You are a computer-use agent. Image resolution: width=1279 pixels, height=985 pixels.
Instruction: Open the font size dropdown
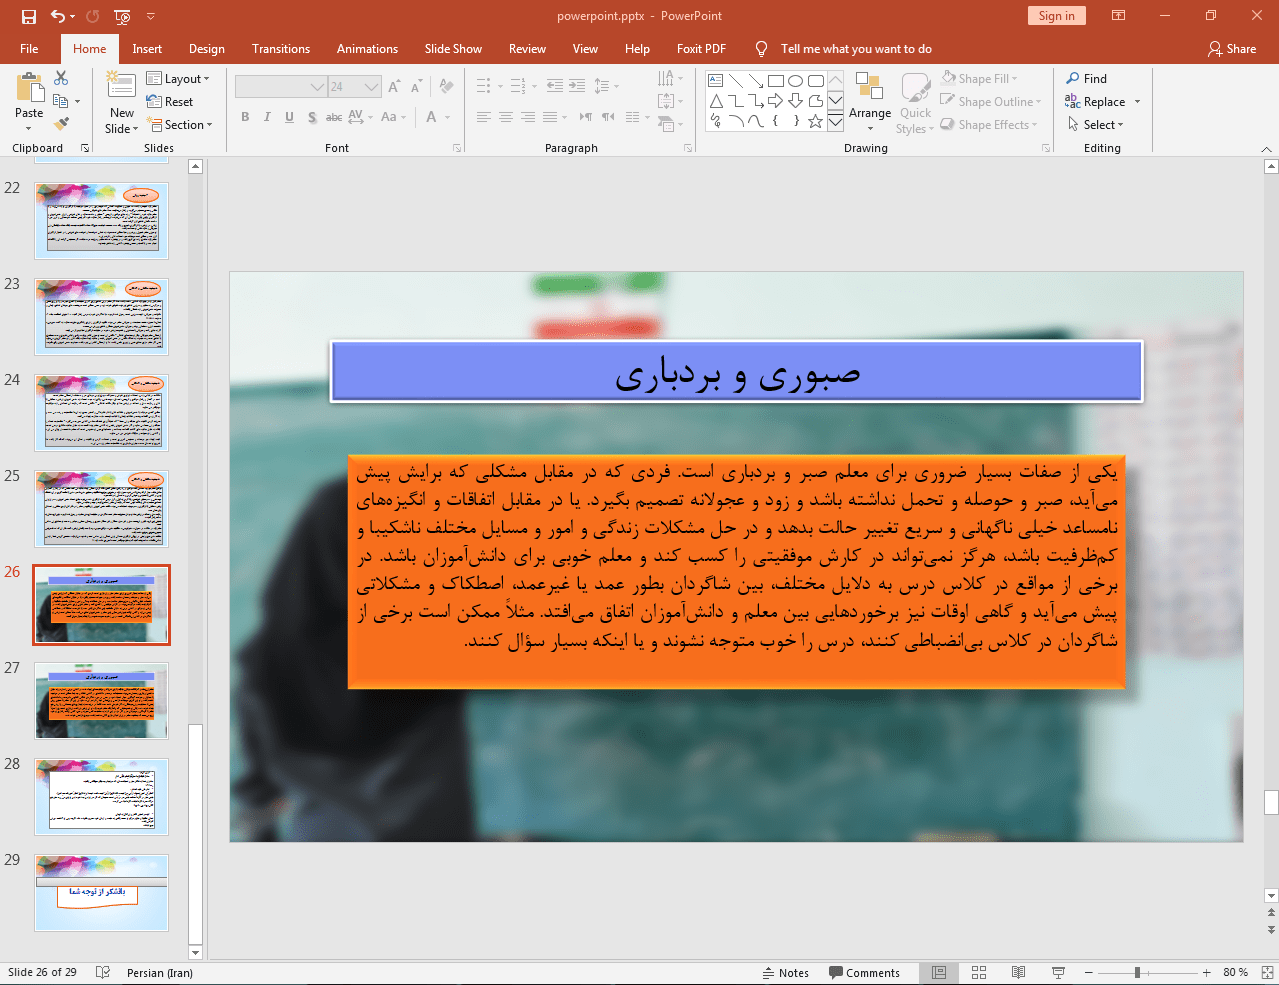pyautogui.click(x=372, y=87)
